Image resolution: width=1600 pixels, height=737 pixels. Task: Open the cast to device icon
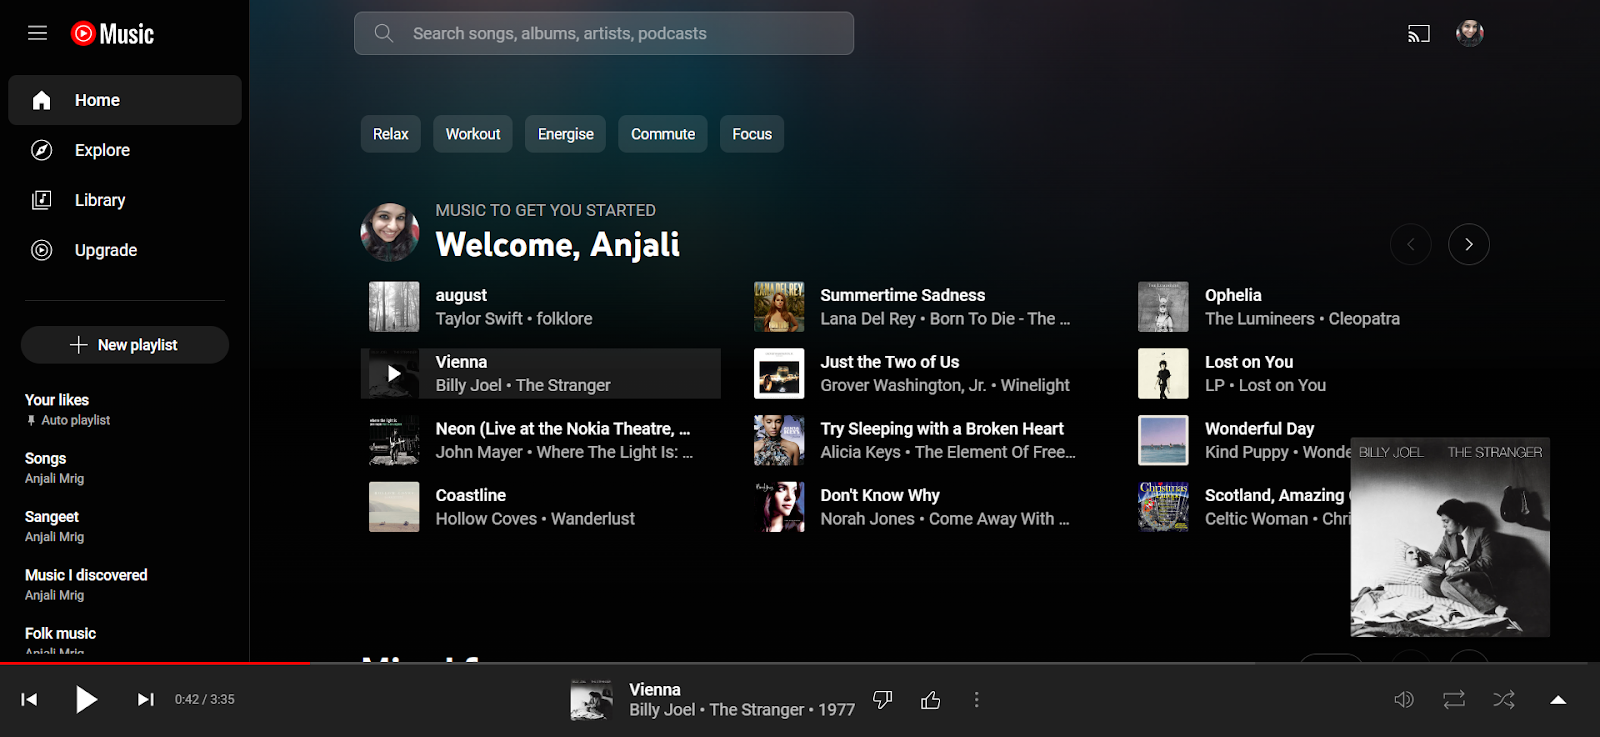pyautogui.click(x=1418, y=34)
